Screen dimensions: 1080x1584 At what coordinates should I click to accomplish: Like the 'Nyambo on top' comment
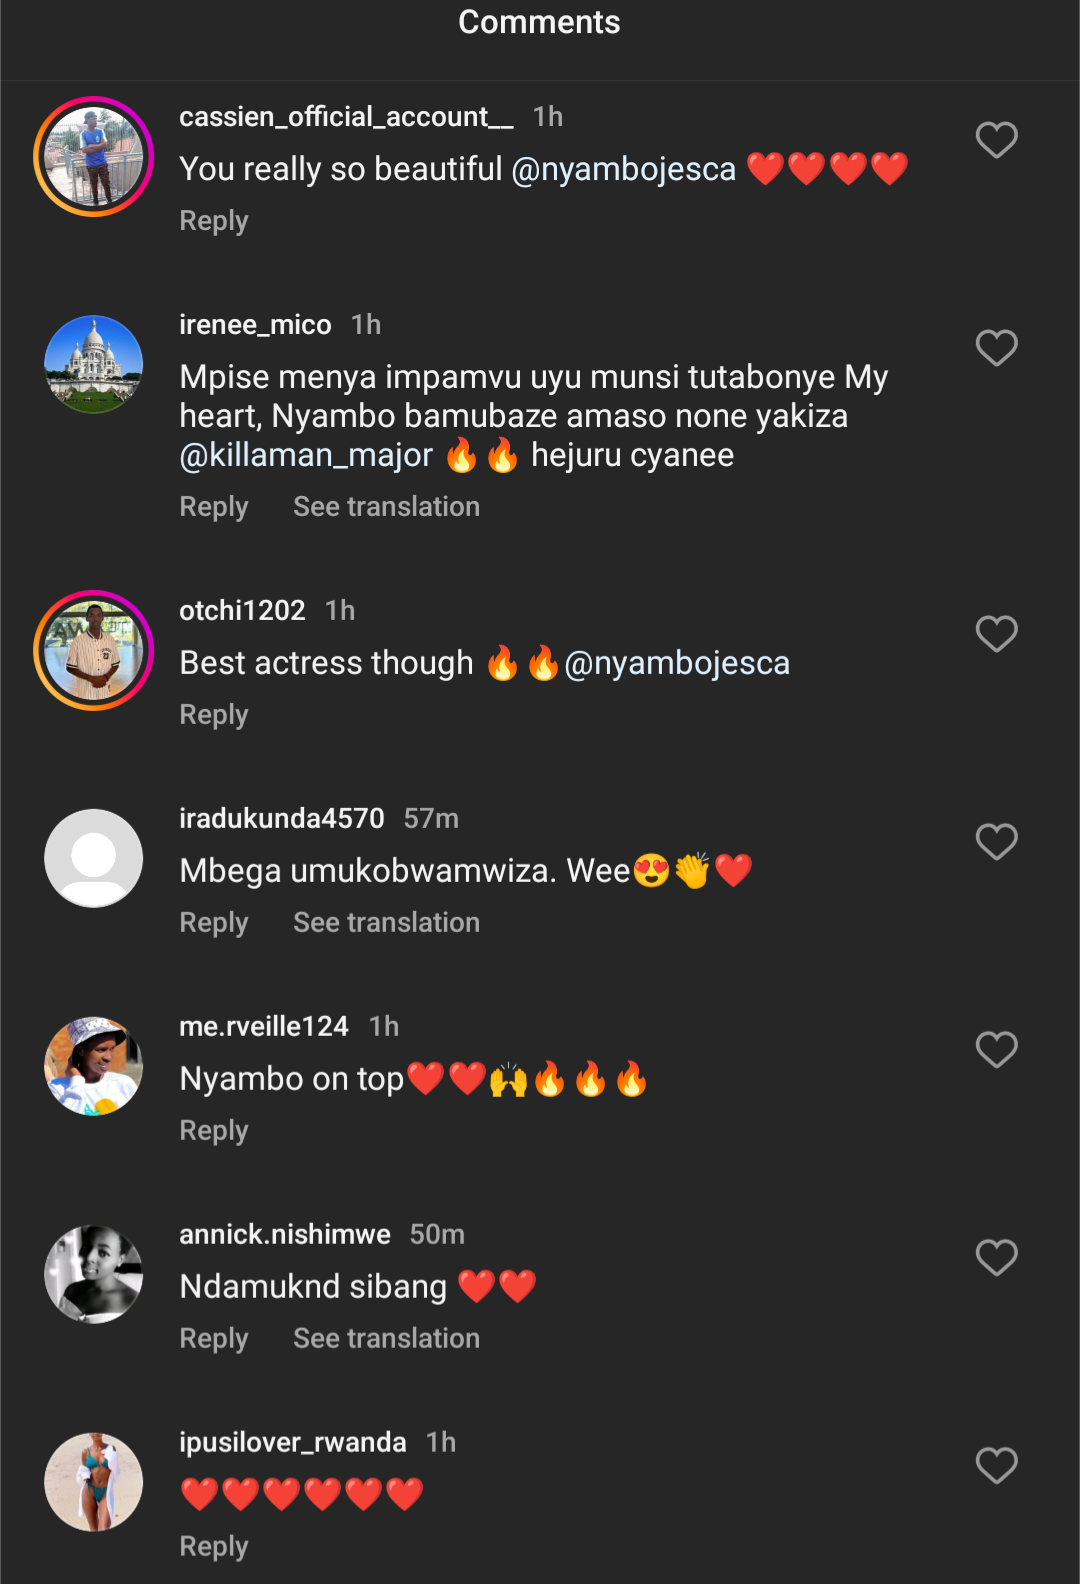click(996, 1050)
